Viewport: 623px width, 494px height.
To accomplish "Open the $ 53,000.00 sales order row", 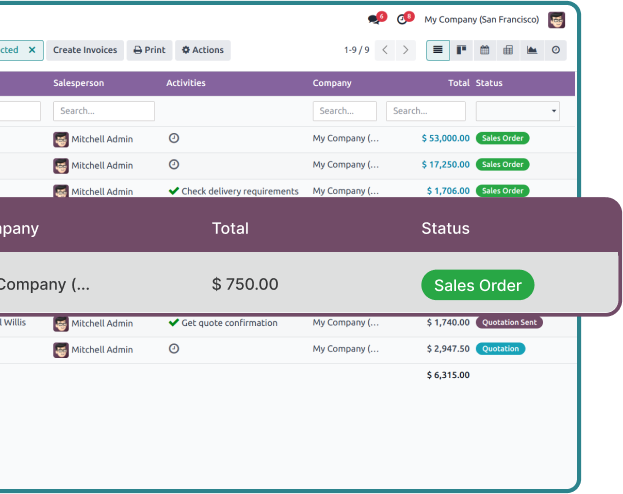I will (445, 138).
